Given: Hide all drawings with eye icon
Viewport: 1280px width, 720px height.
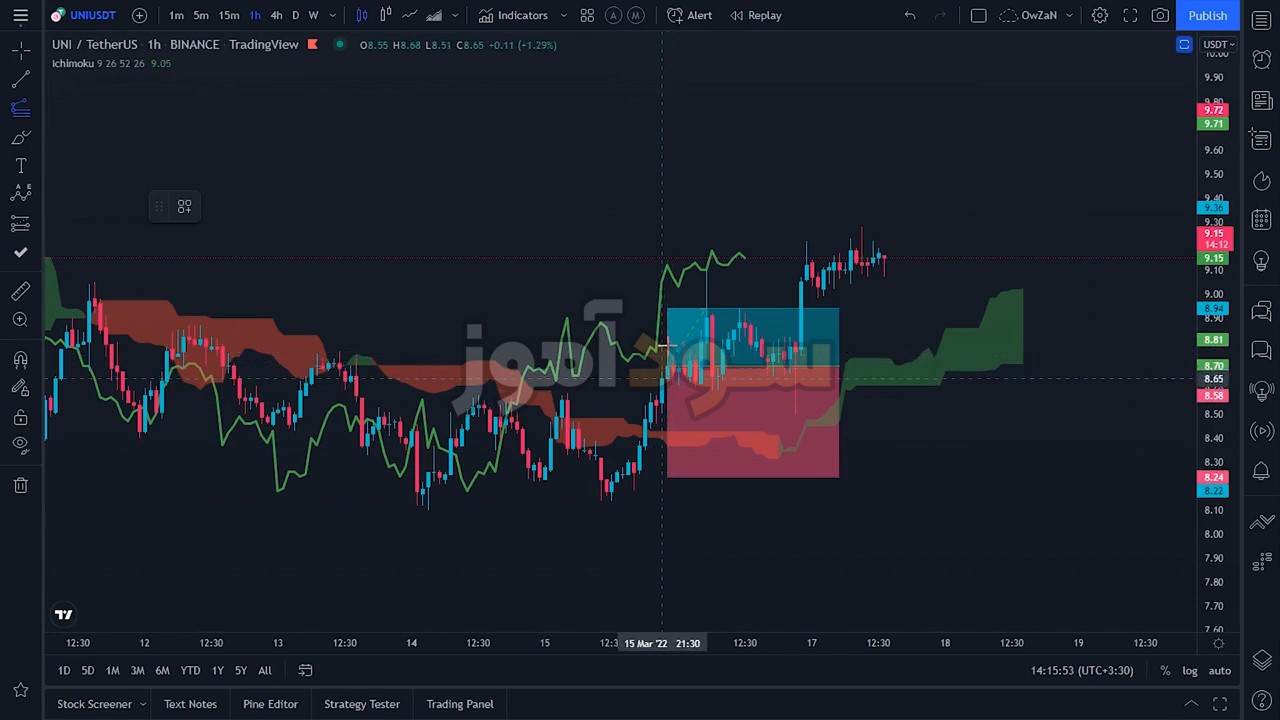Looking at the screenshot, I should tap(20, 445).
